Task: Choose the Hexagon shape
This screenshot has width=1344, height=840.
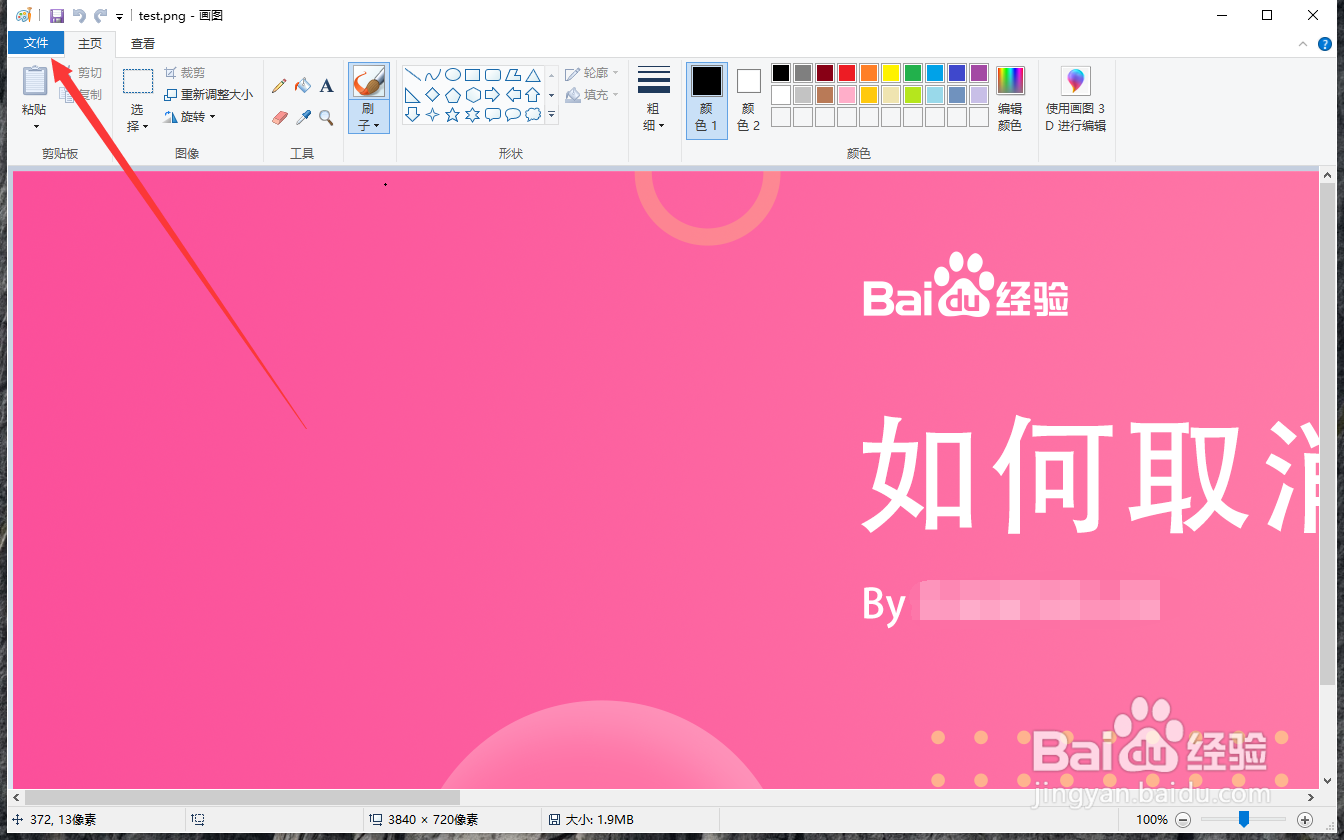Action: click(472, 95)
